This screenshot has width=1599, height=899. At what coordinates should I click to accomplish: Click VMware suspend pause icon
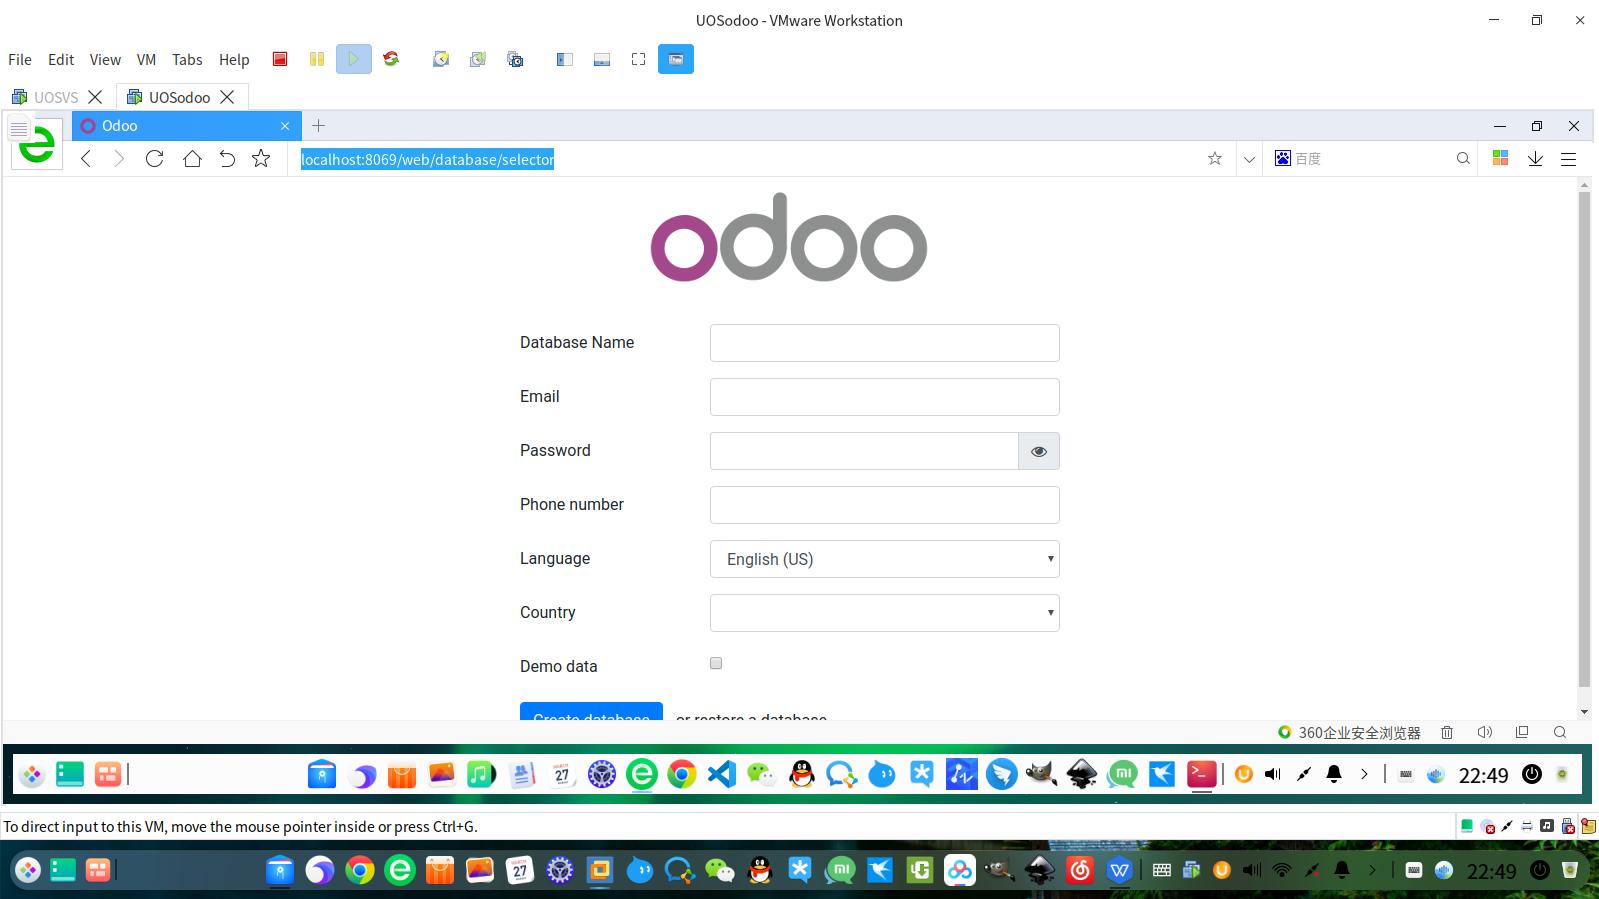317,59
